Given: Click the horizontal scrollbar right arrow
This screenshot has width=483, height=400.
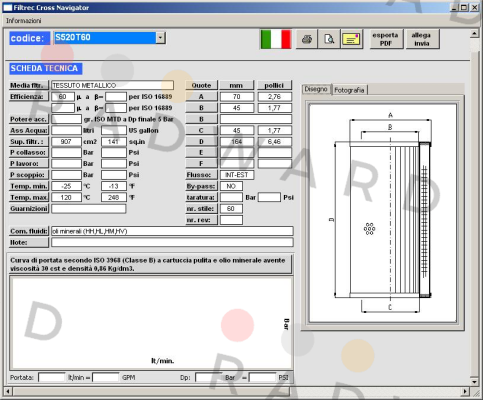Looking at the screenshot, I should [x=465, y=391].
